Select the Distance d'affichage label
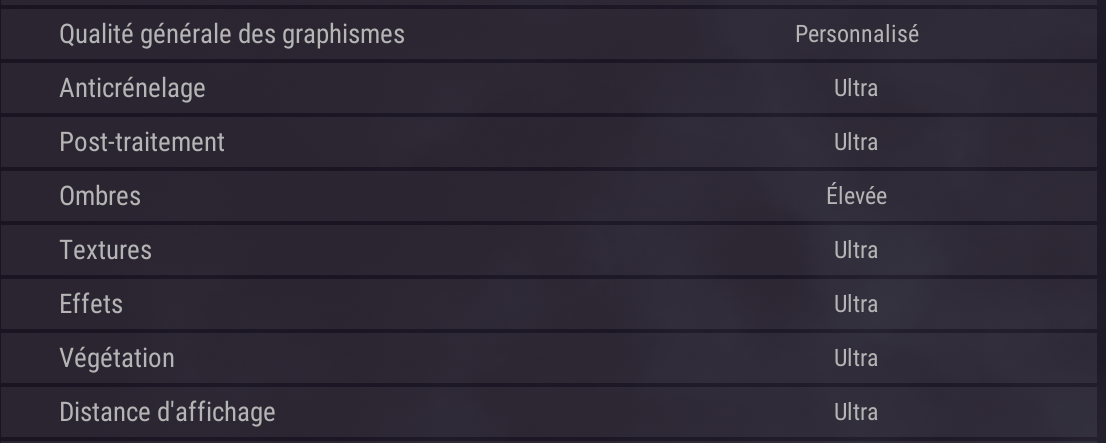This screenshot has width=1106, height=443. (x=167, y=412)
